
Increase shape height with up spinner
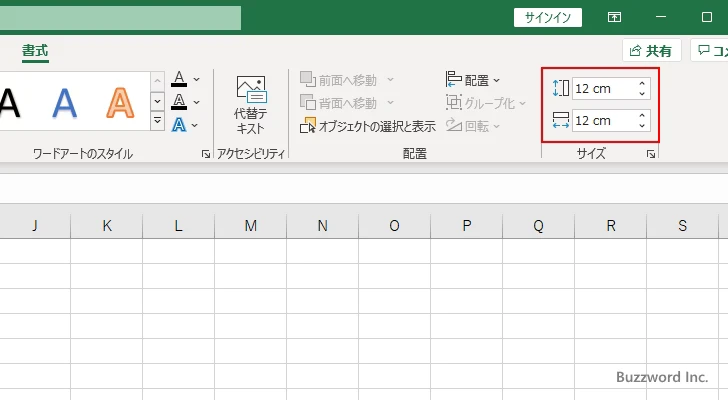(642, 84)
